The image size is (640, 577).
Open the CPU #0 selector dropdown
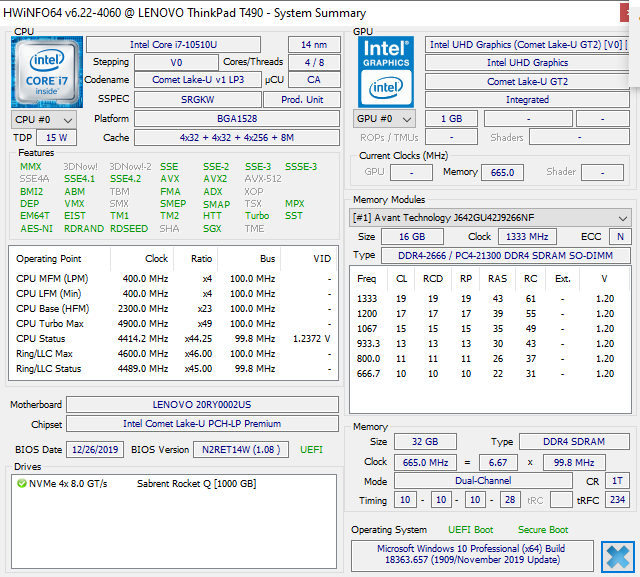tap(44, 120)
